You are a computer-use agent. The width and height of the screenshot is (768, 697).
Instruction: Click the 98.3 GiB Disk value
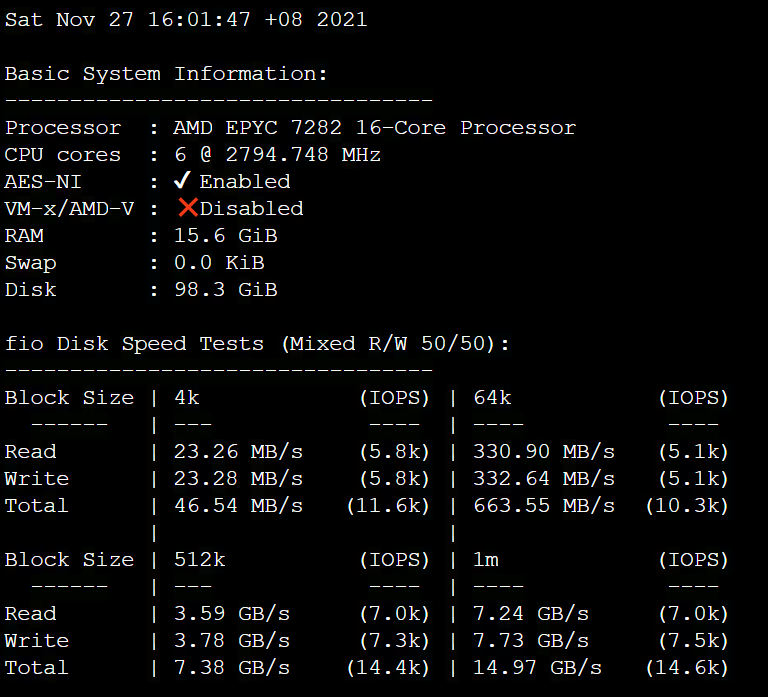(x=226, y=289)
